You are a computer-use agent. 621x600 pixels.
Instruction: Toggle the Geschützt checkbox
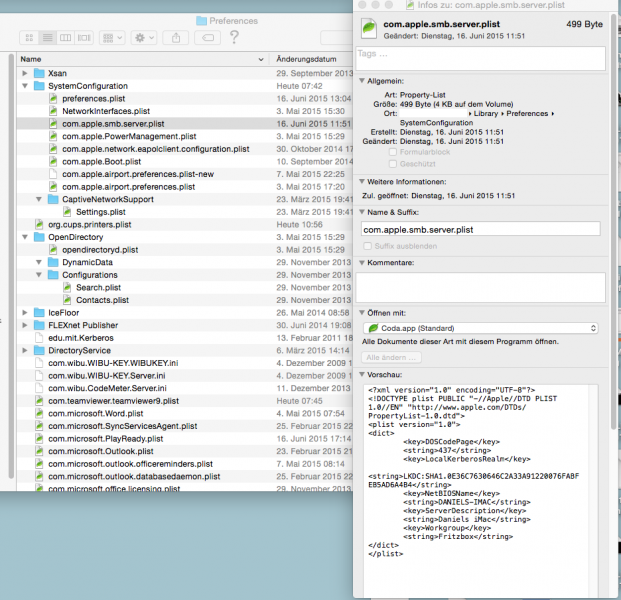[392, 164]
